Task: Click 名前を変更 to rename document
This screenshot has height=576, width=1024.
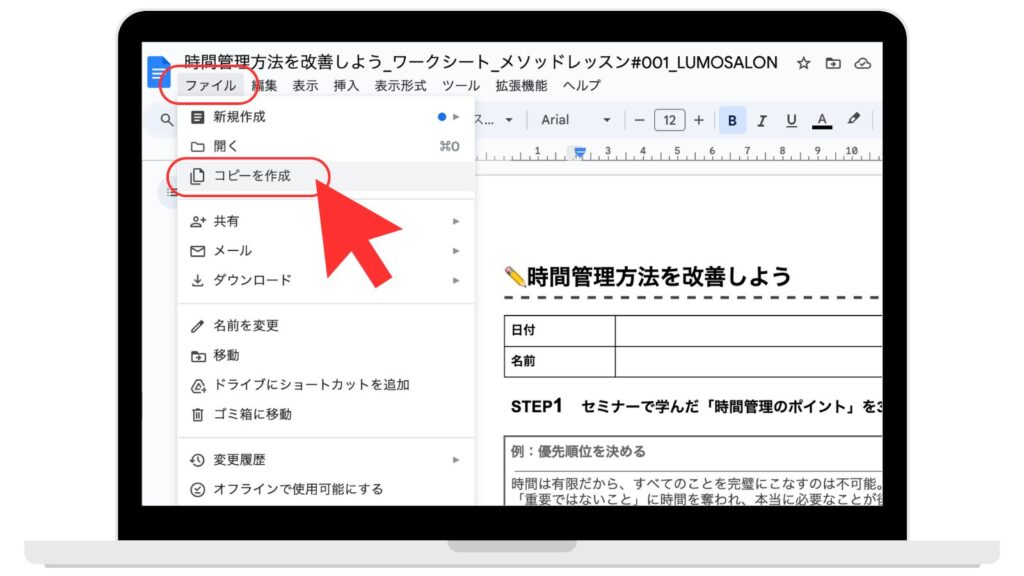Action: point(246,325)
